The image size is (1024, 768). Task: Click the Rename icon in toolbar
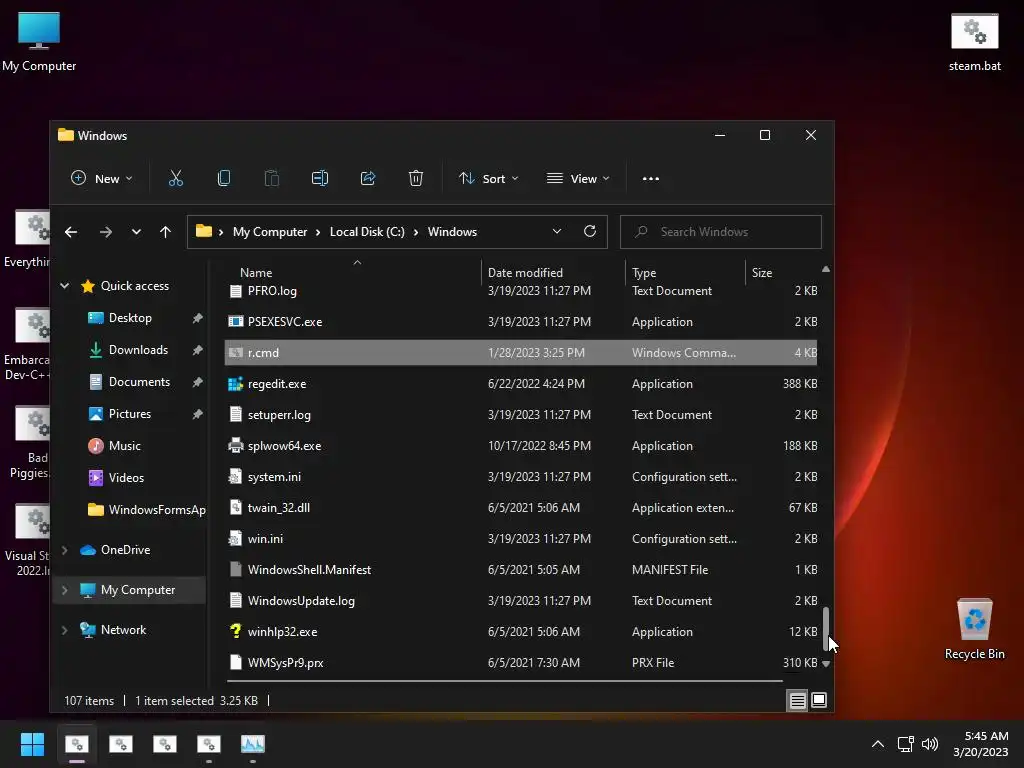coord(320,178)
